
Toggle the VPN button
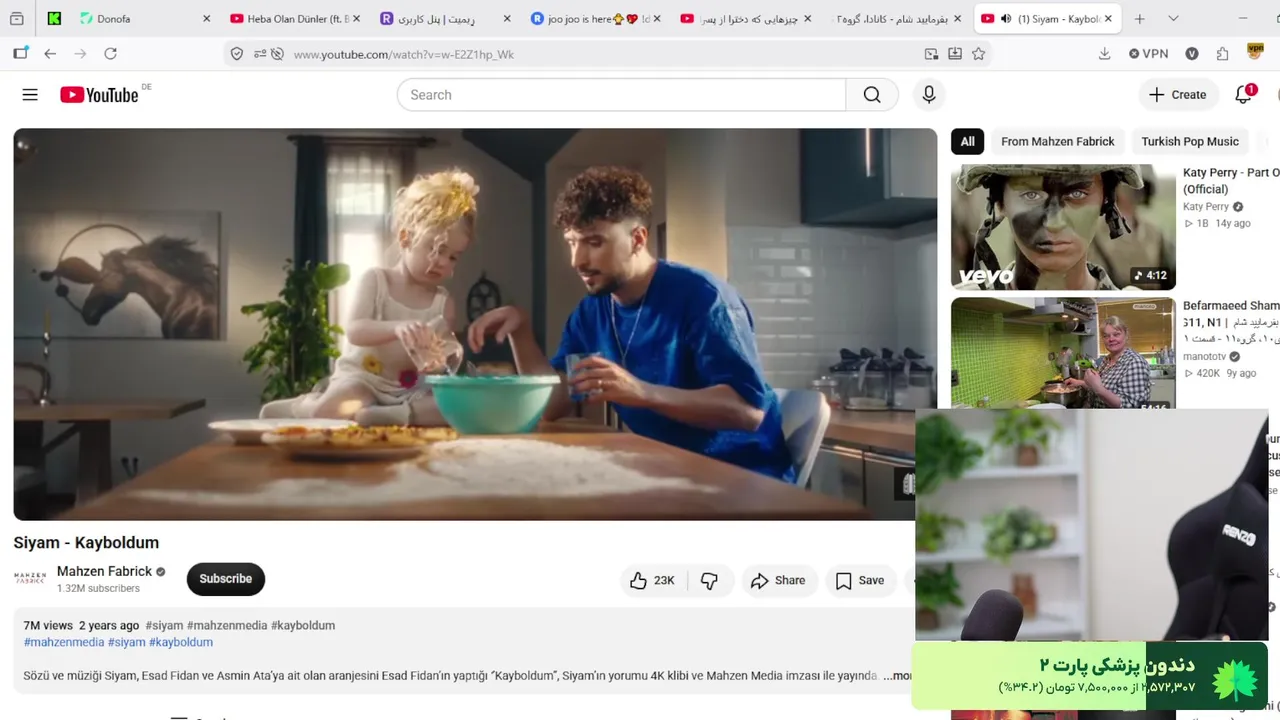(x=1148, y=54)
